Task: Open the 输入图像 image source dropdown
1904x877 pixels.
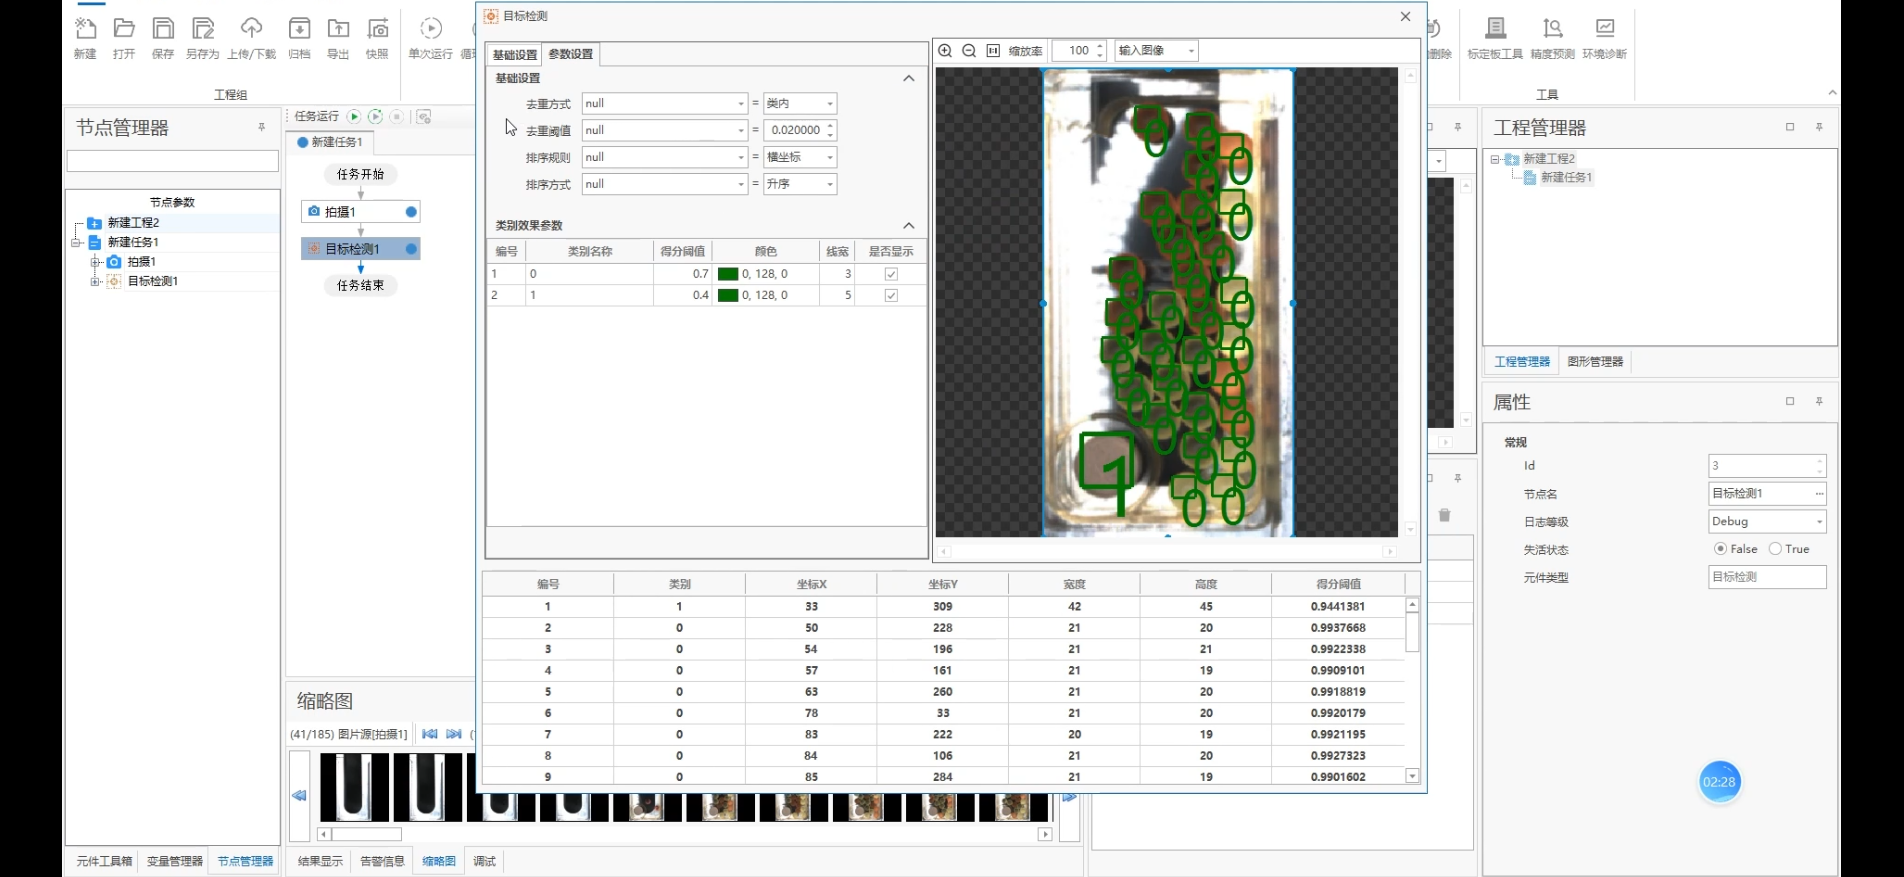Action: pyautogui.click(x=1156, y=51)
